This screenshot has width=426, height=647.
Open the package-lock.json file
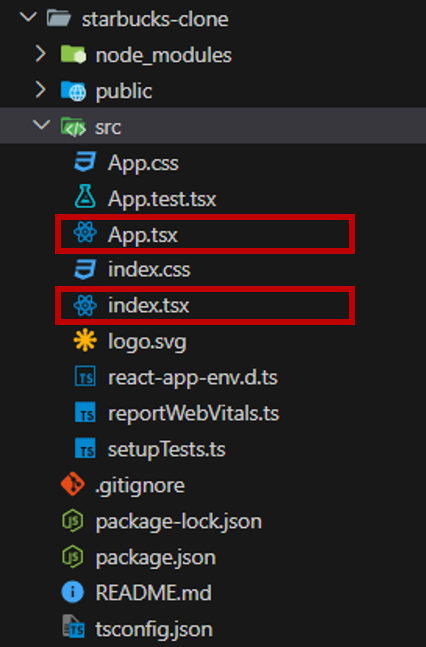point(178,522)
